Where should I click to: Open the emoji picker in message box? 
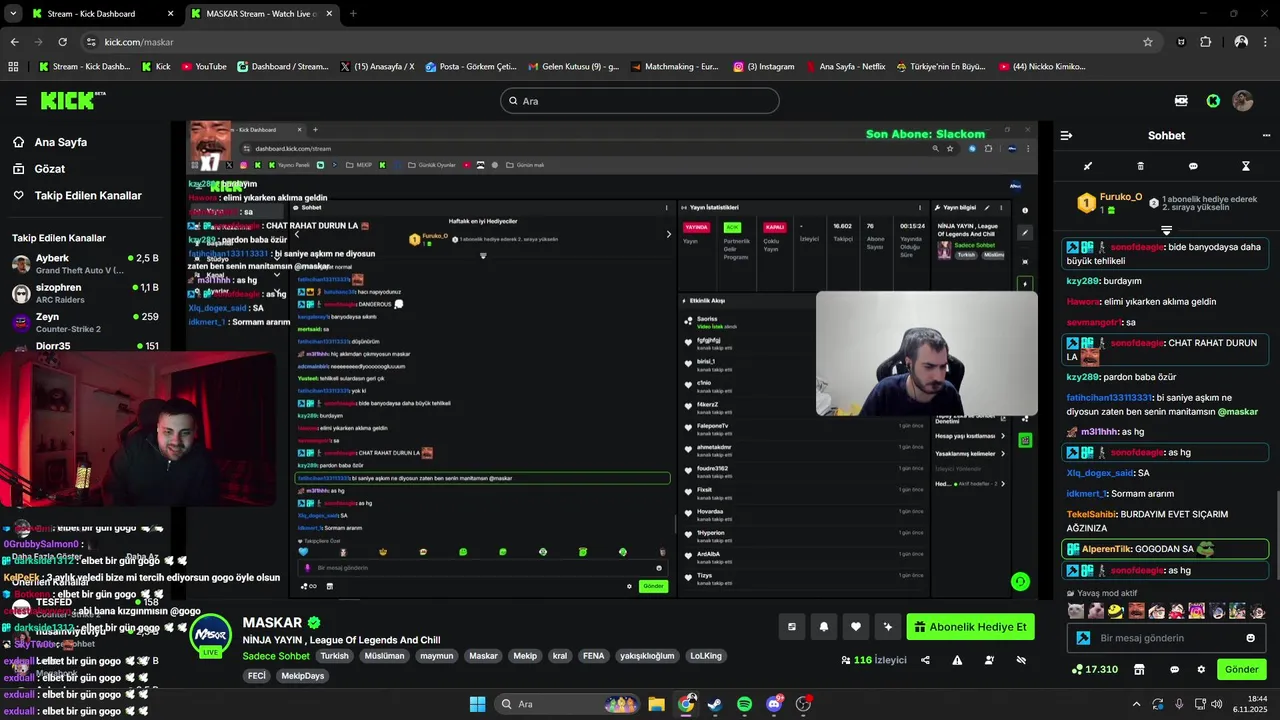pyautogui.click(x=1250, y=638)
